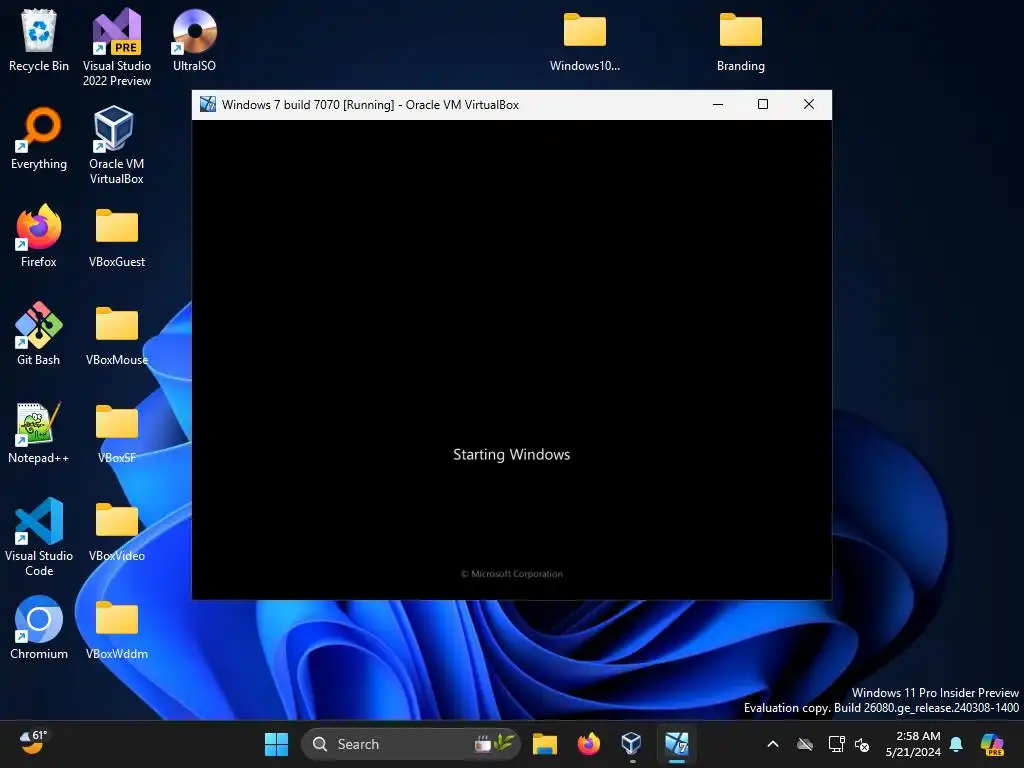Open File Explorer from the taskbar

coord(545,744)
